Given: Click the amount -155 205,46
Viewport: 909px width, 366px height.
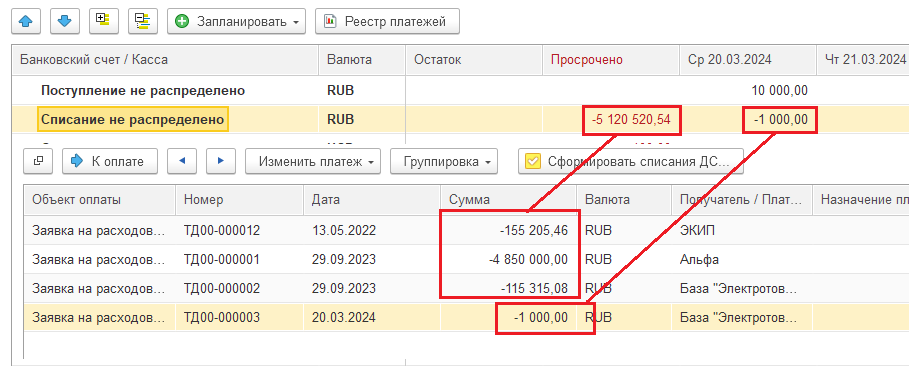Looking at the screenshot, I should (534, 230).
